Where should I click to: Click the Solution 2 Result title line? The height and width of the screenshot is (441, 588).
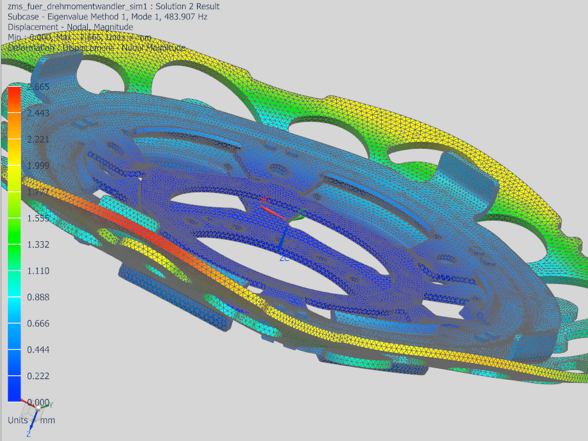[x=113, y=6]
